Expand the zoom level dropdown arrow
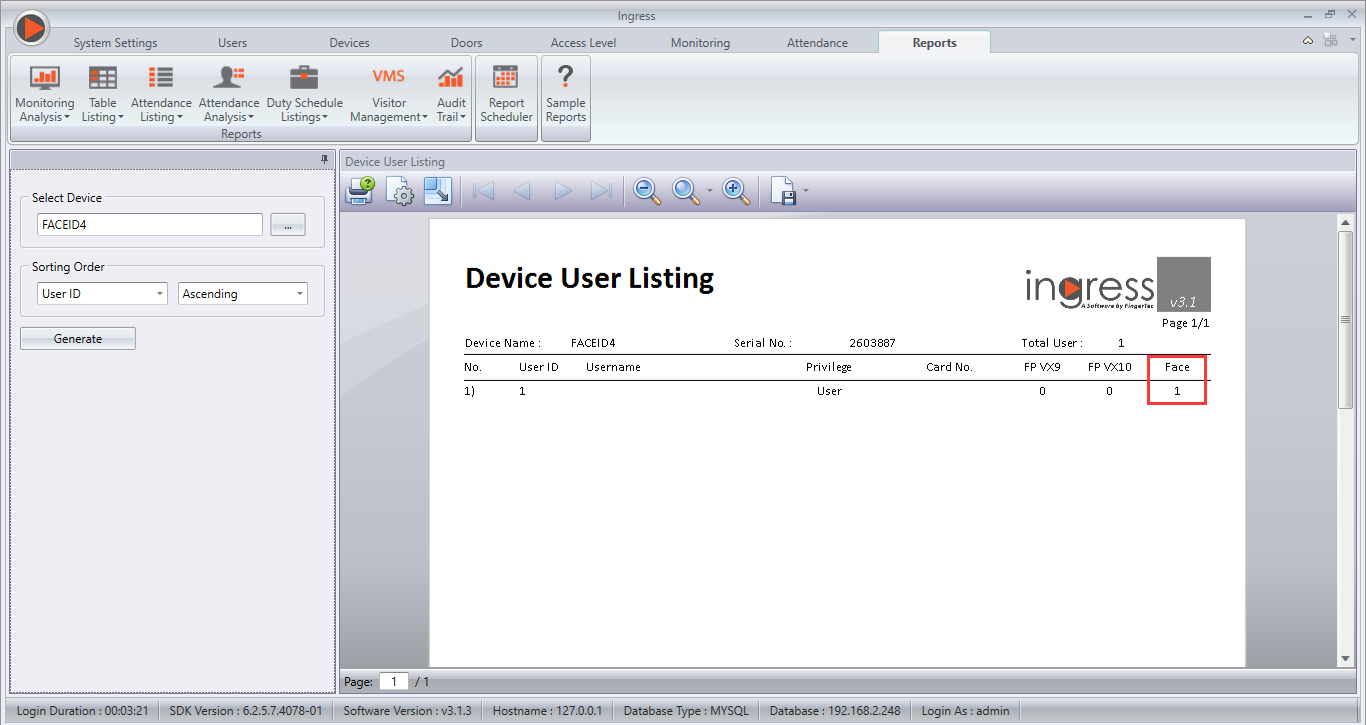 tap(709, 191)
